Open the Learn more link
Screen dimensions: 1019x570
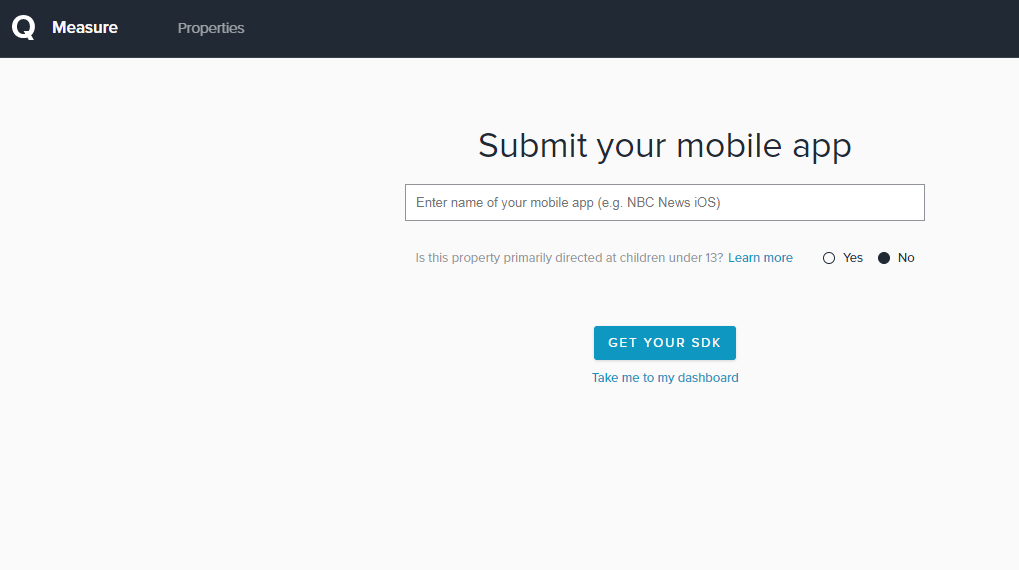(x=760, y=258)
